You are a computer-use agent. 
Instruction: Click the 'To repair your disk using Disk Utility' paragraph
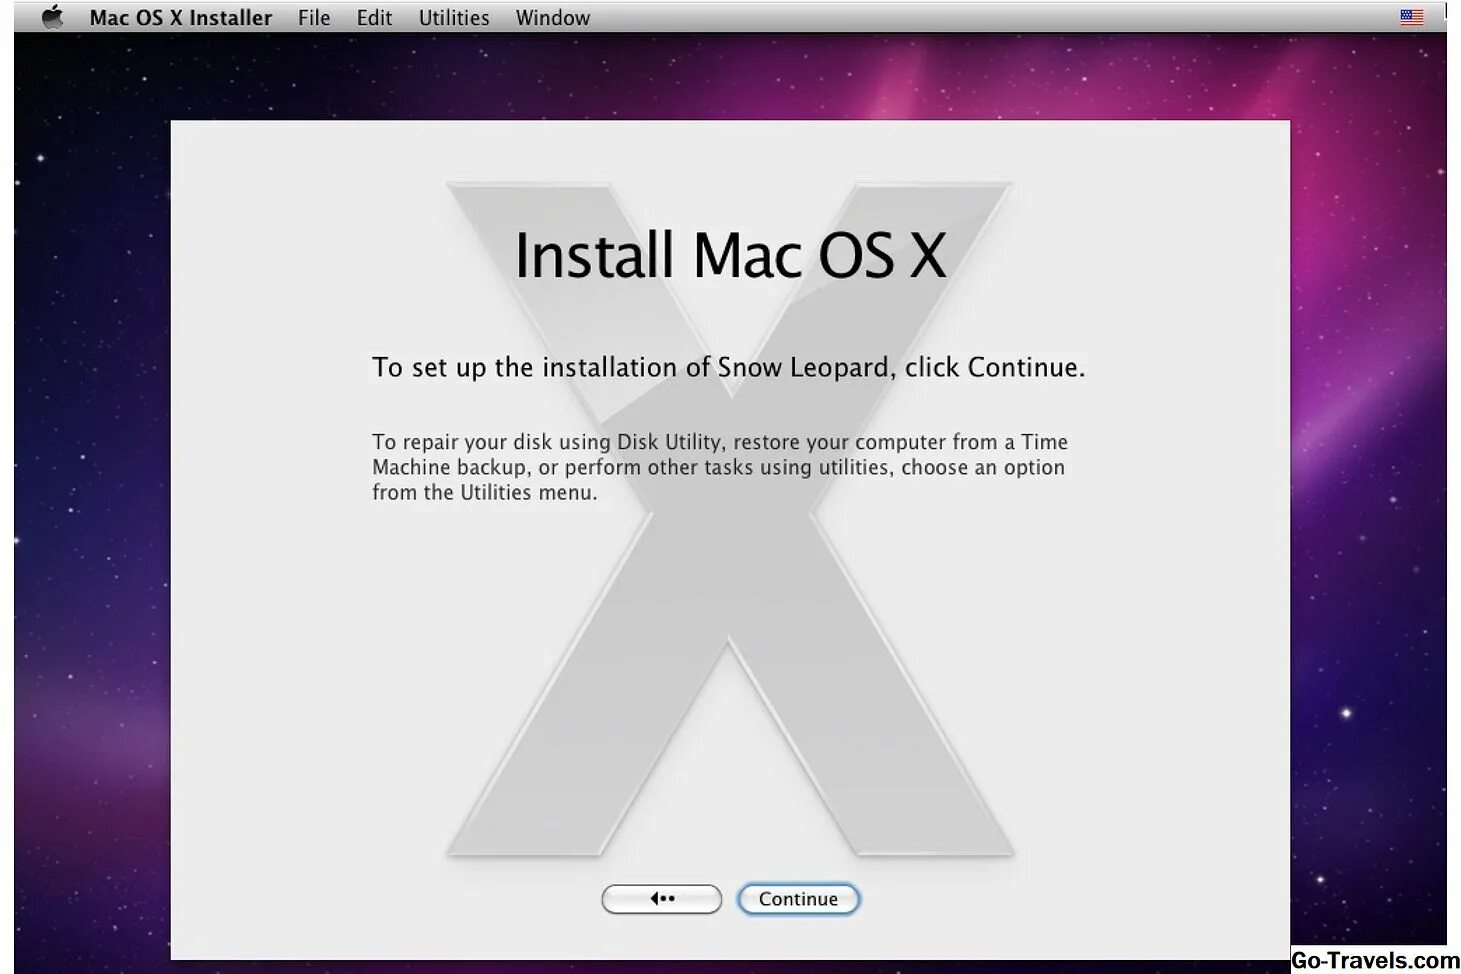point(720,467)
